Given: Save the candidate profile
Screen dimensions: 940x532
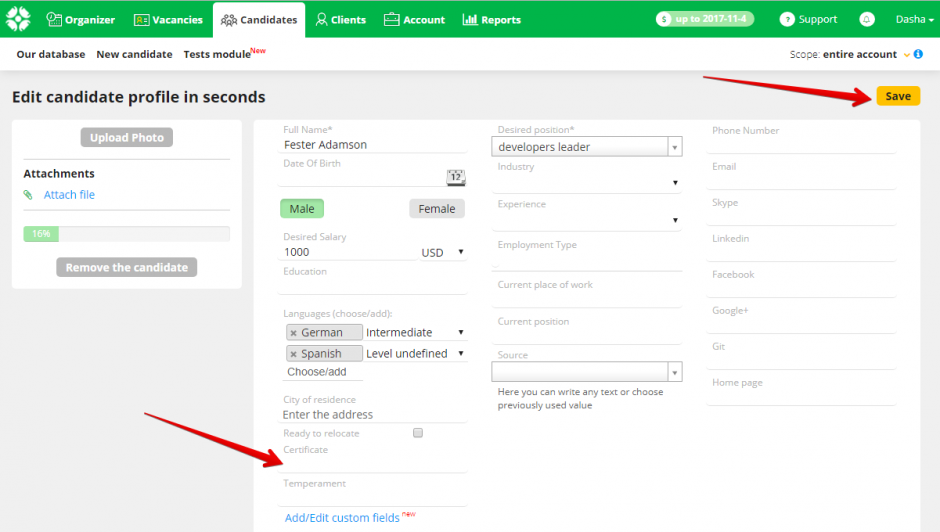Looking at the screenshot, I should 897,96.
